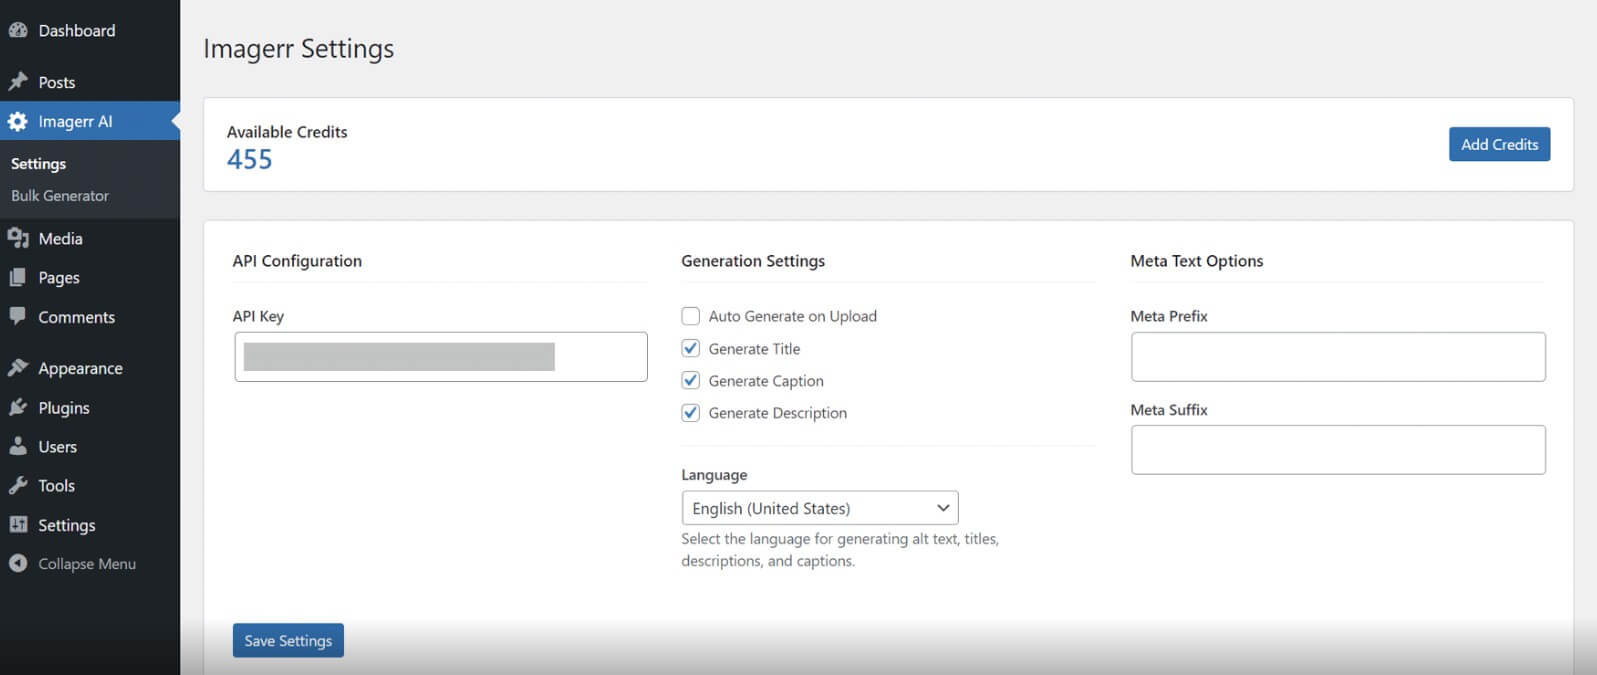Focus the API Key input field

(441, 357)
